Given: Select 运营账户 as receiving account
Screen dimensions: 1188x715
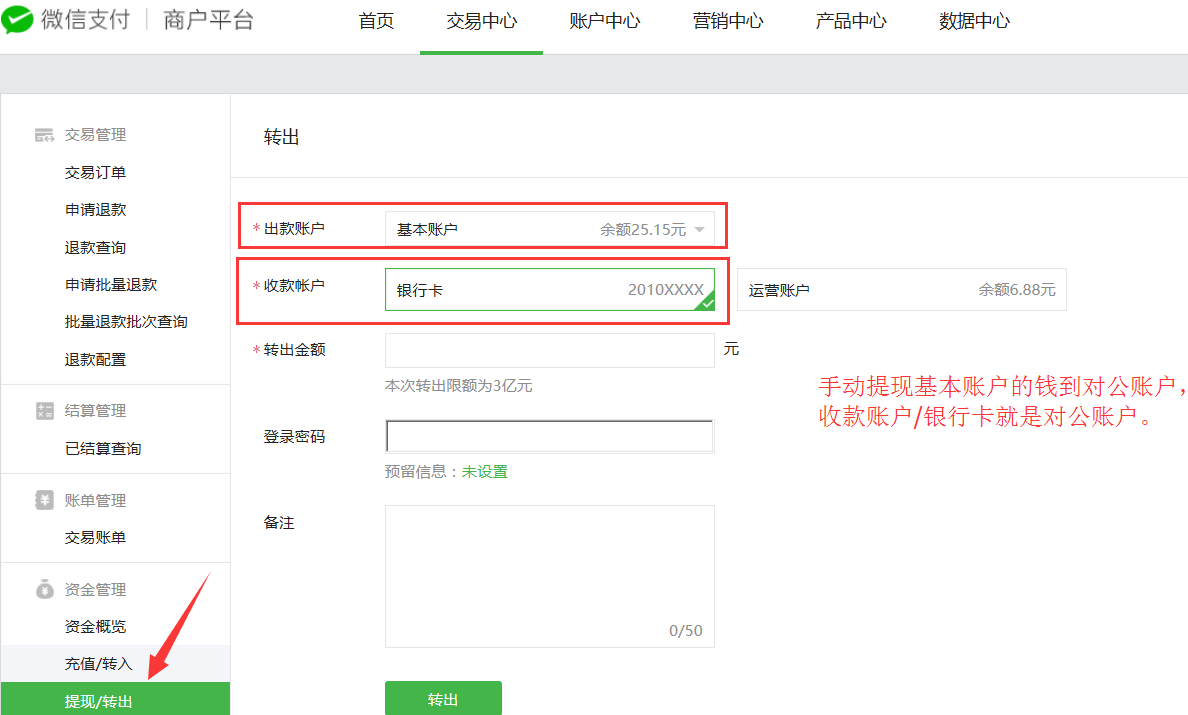Looking at the screenshot, I should (902, 289).
